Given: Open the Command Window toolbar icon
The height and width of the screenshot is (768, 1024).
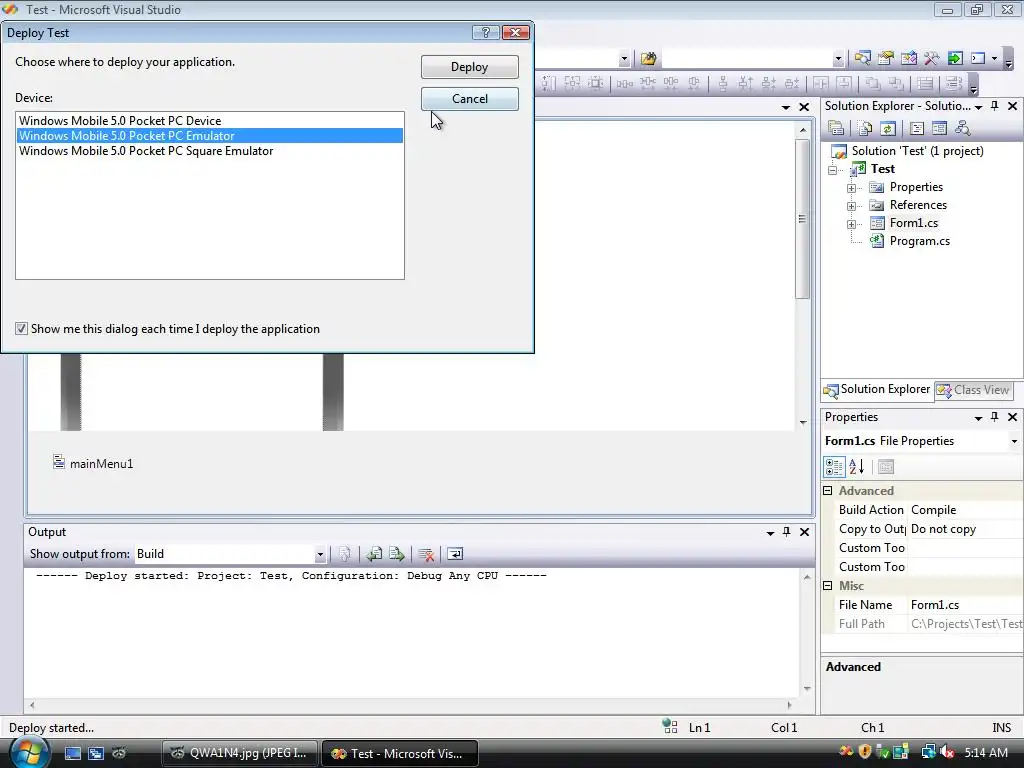Looking at the screenshot, I should tap(978, 59).
